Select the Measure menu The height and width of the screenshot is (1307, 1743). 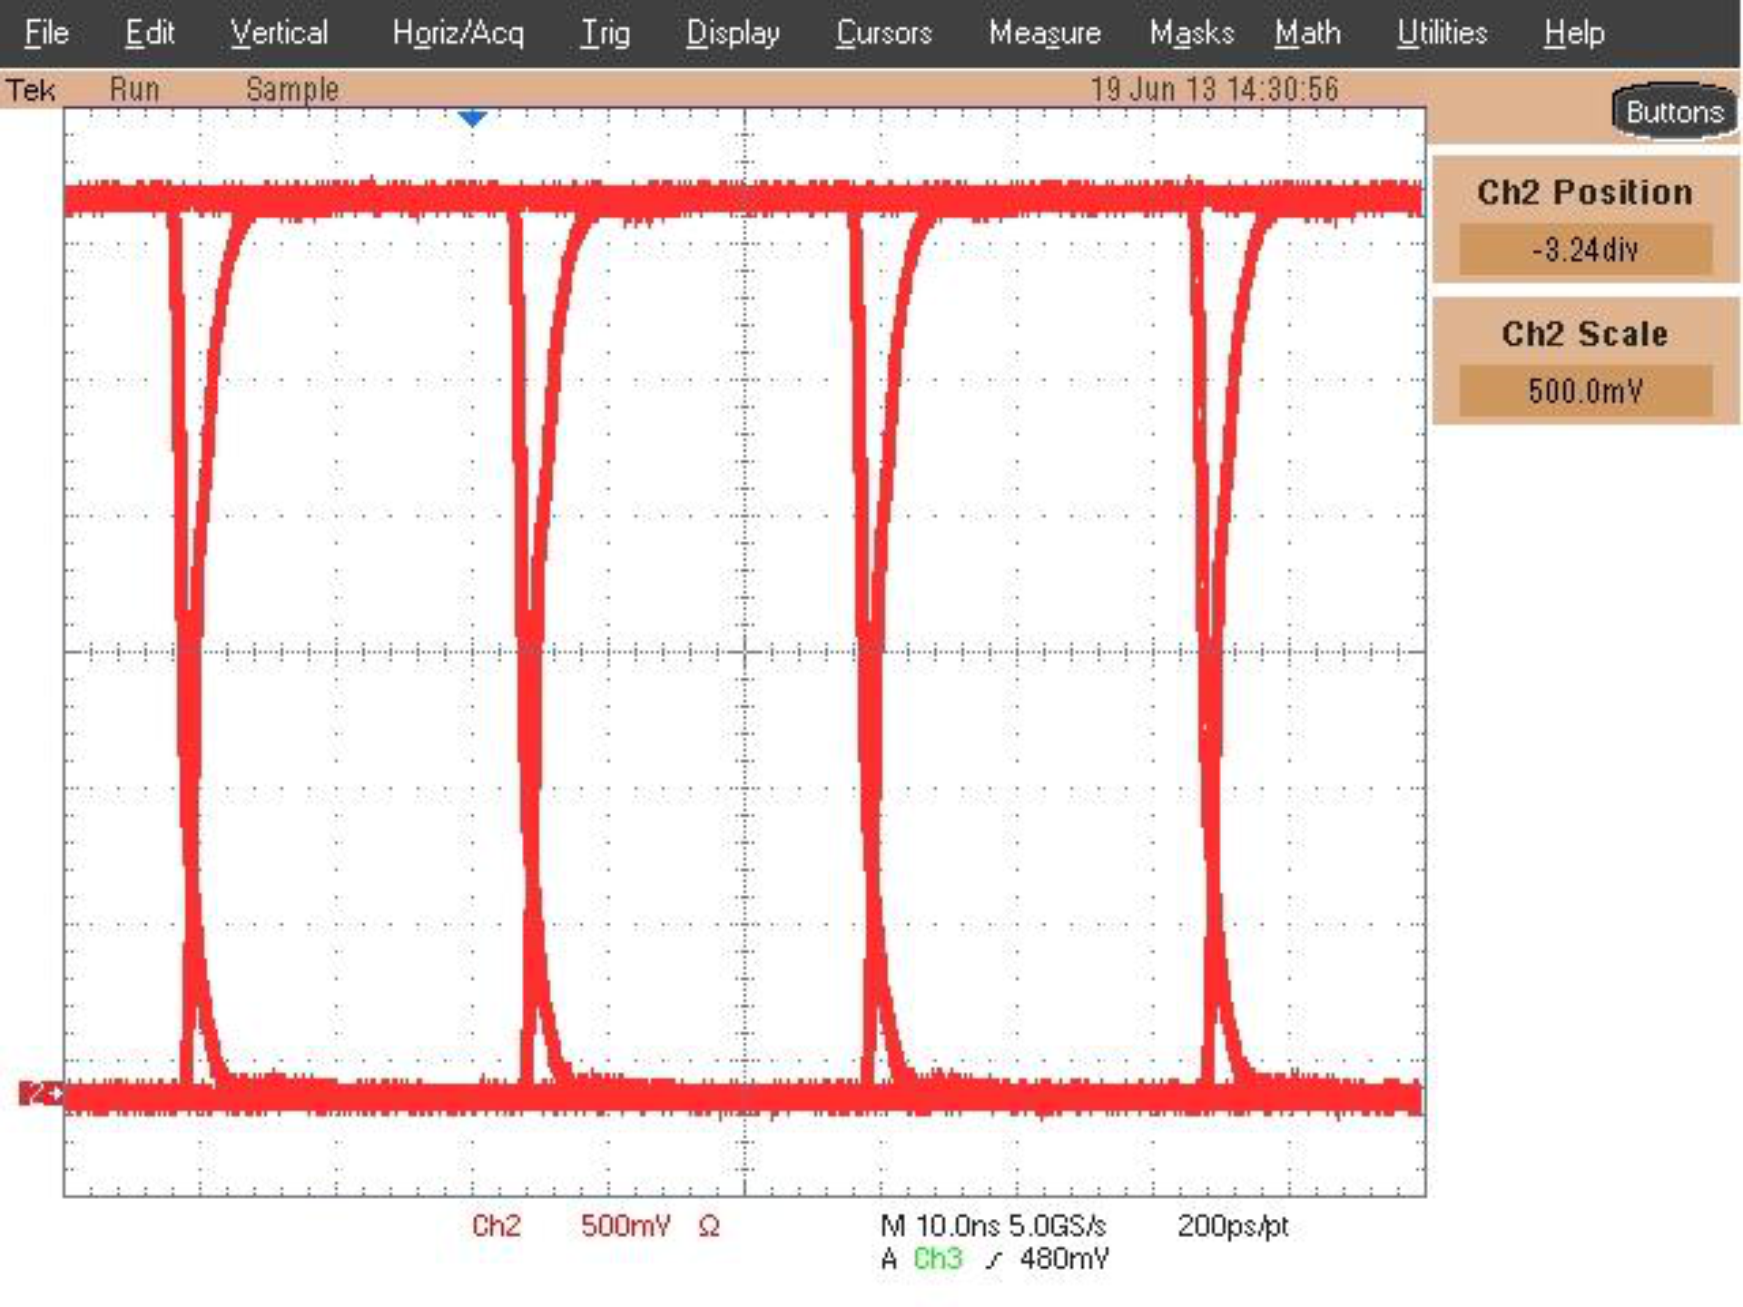(1044, 32)
